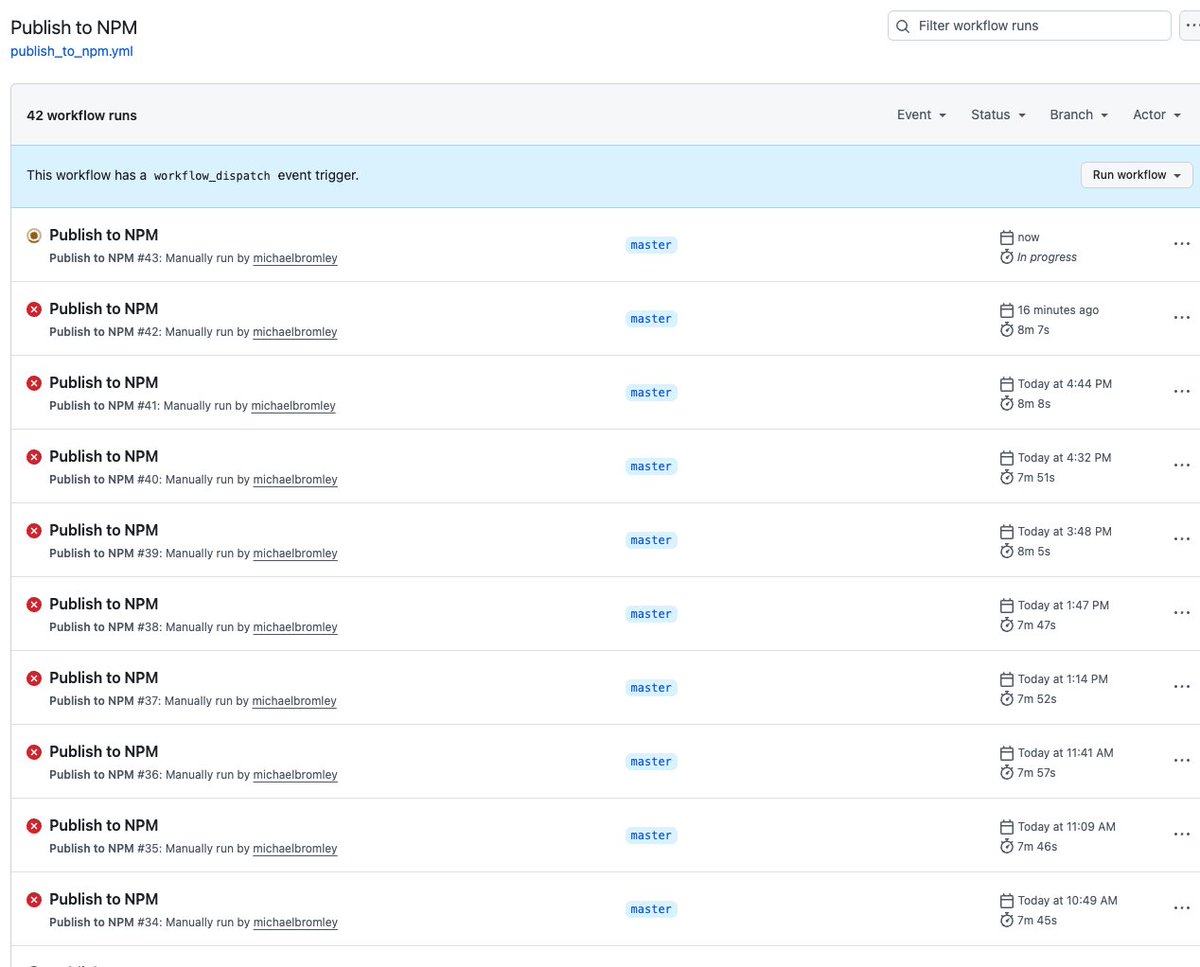
Task: Open the Publish to NPM run #41 title
Action: pyautogui.click(x=104, y=383)
